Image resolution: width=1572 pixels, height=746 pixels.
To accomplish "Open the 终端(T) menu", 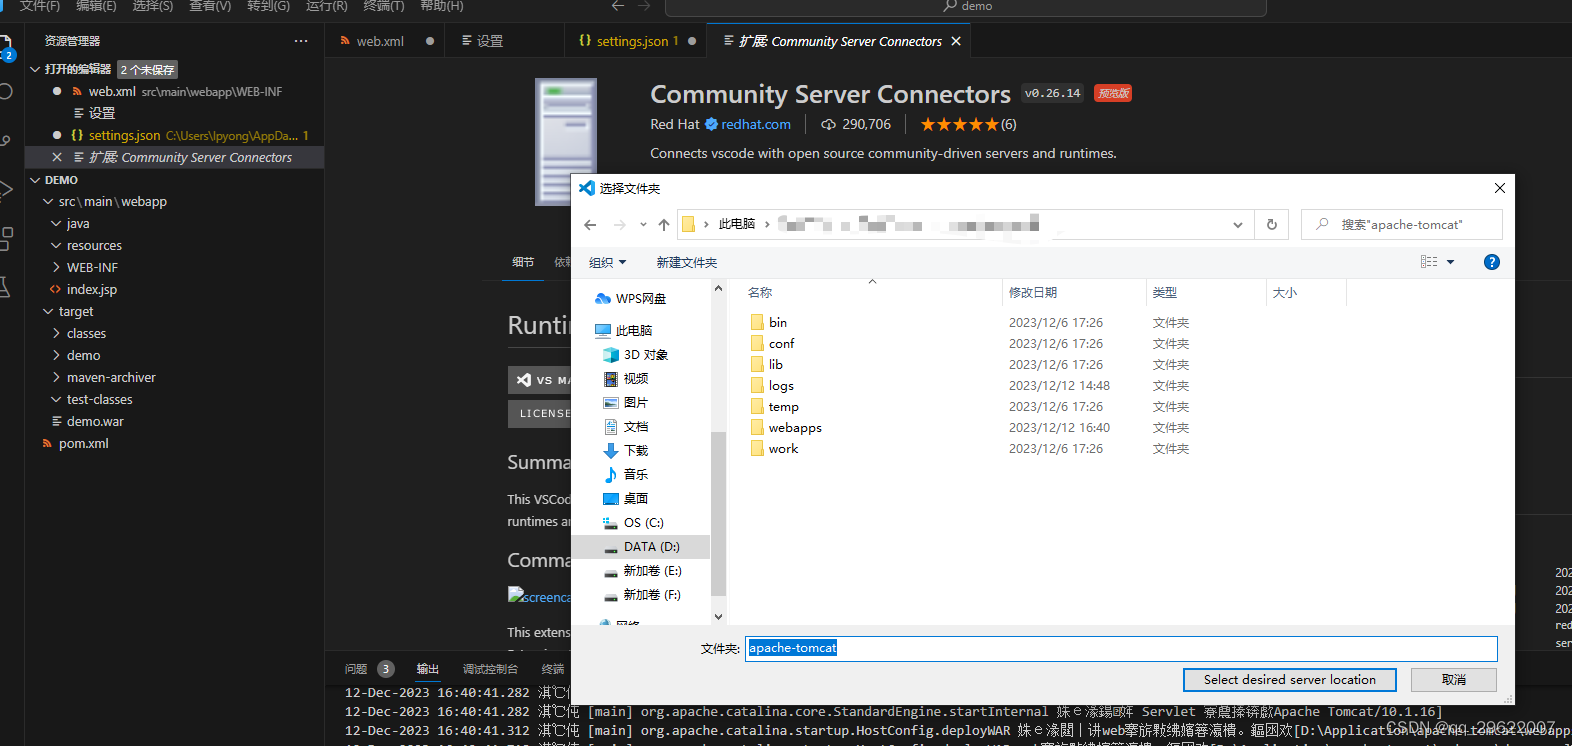I will [384, 6].
